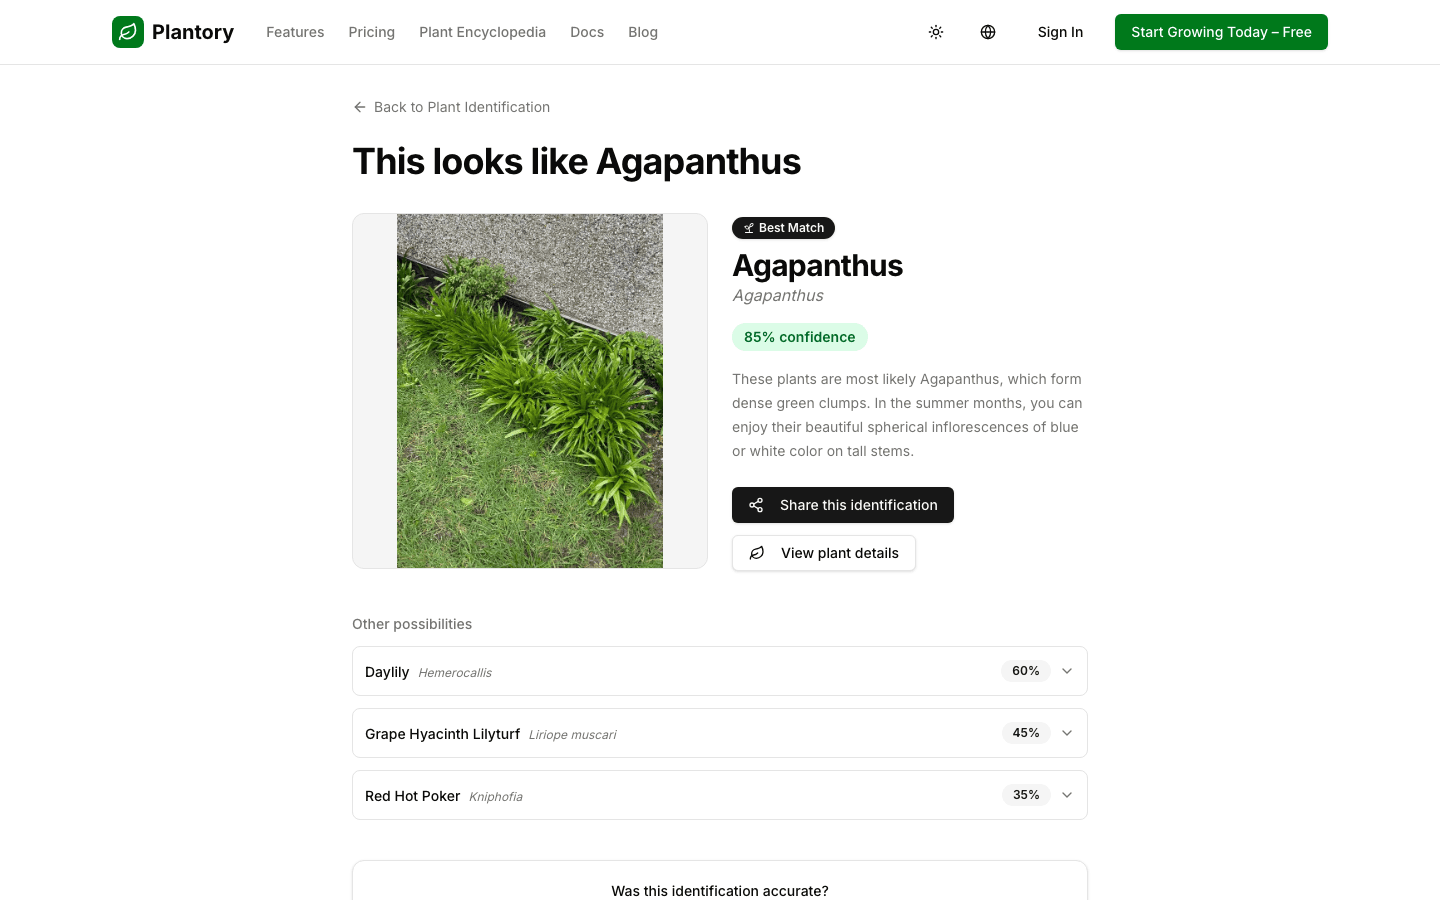The image size is (1440, 900).
Task: Click Start Growing Today – Free button
Action: coord(1221,32)
